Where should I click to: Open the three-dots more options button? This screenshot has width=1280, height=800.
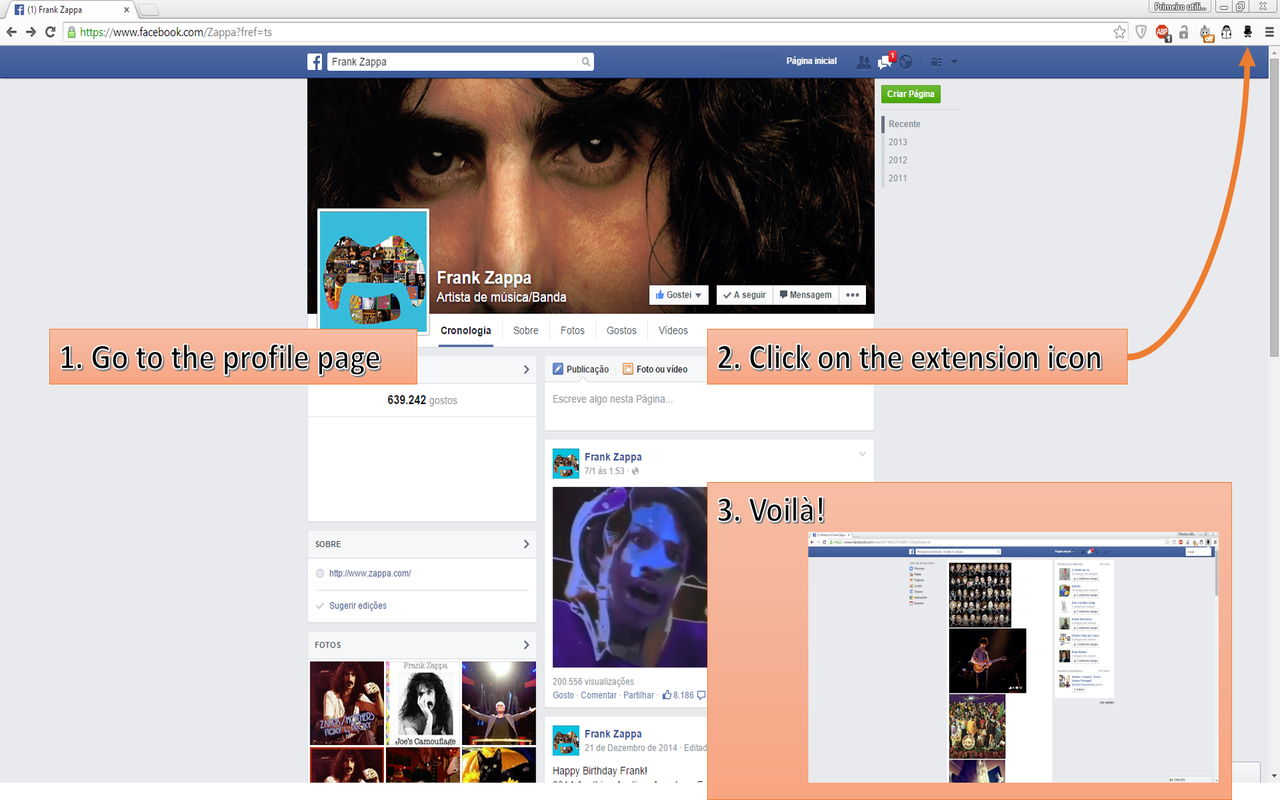click(852, 295)
